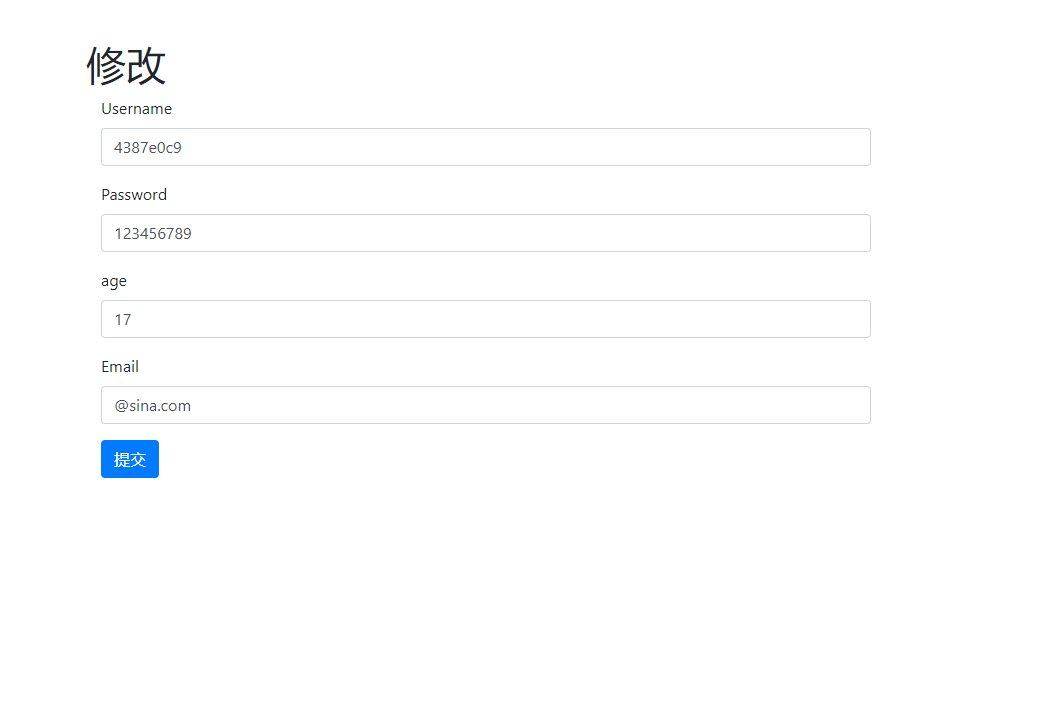Place cursor on the 17 age value

(123, 320)
